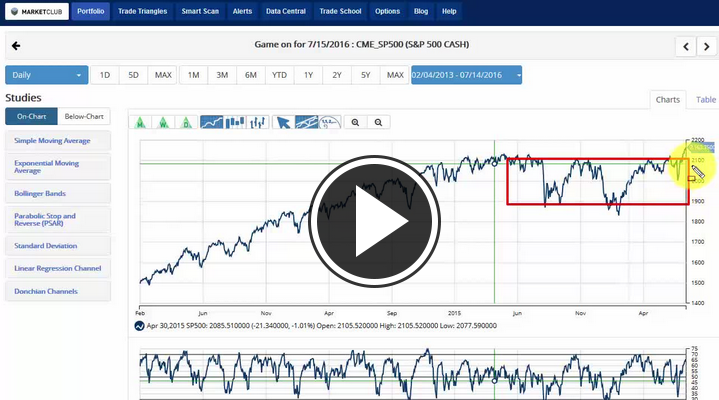Switch to candlestick chart icon
This screenshot has height=400, width=719.
236,122
